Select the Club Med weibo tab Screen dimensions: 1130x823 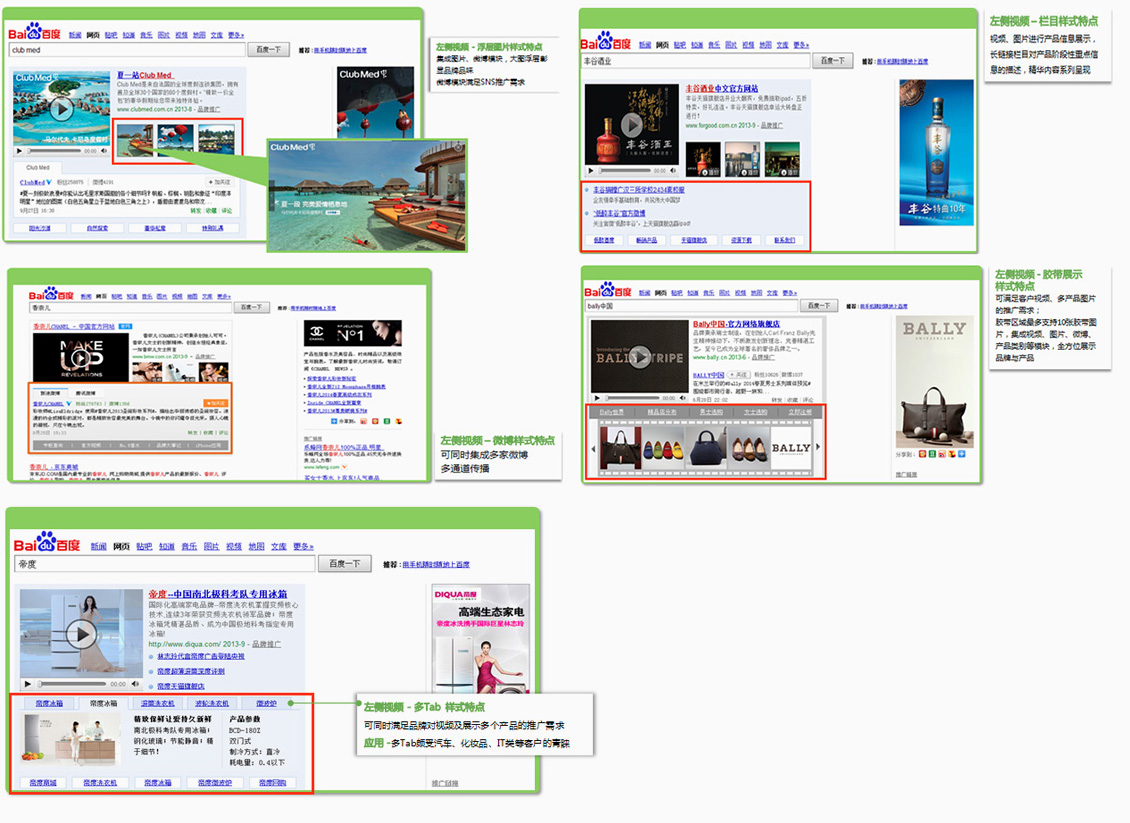pyautogui.click(x=37, y=167)
